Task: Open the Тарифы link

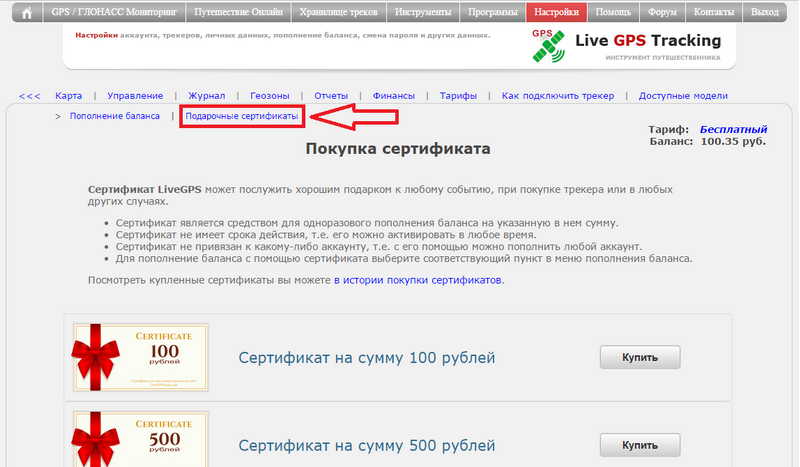Action: click(x=458, y=96)
